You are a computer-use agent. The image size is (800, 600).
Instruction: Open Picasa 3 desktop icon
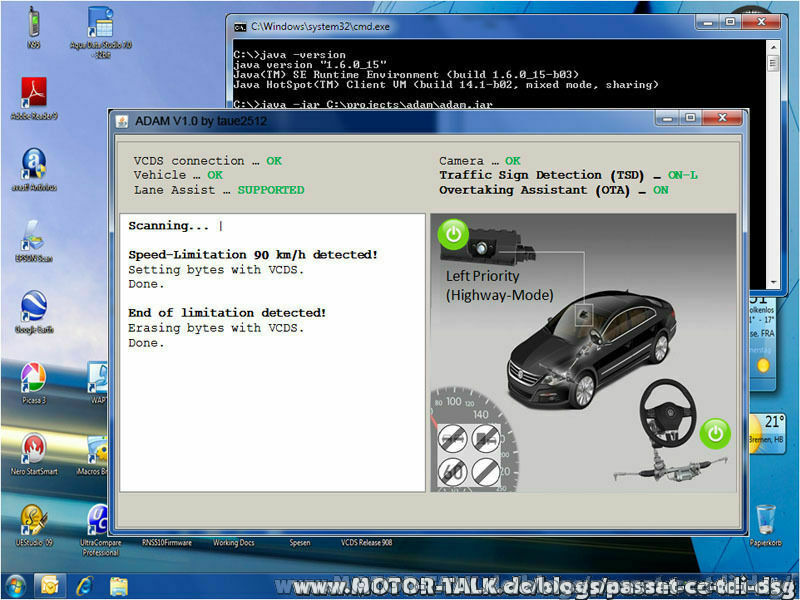[34, 383]
